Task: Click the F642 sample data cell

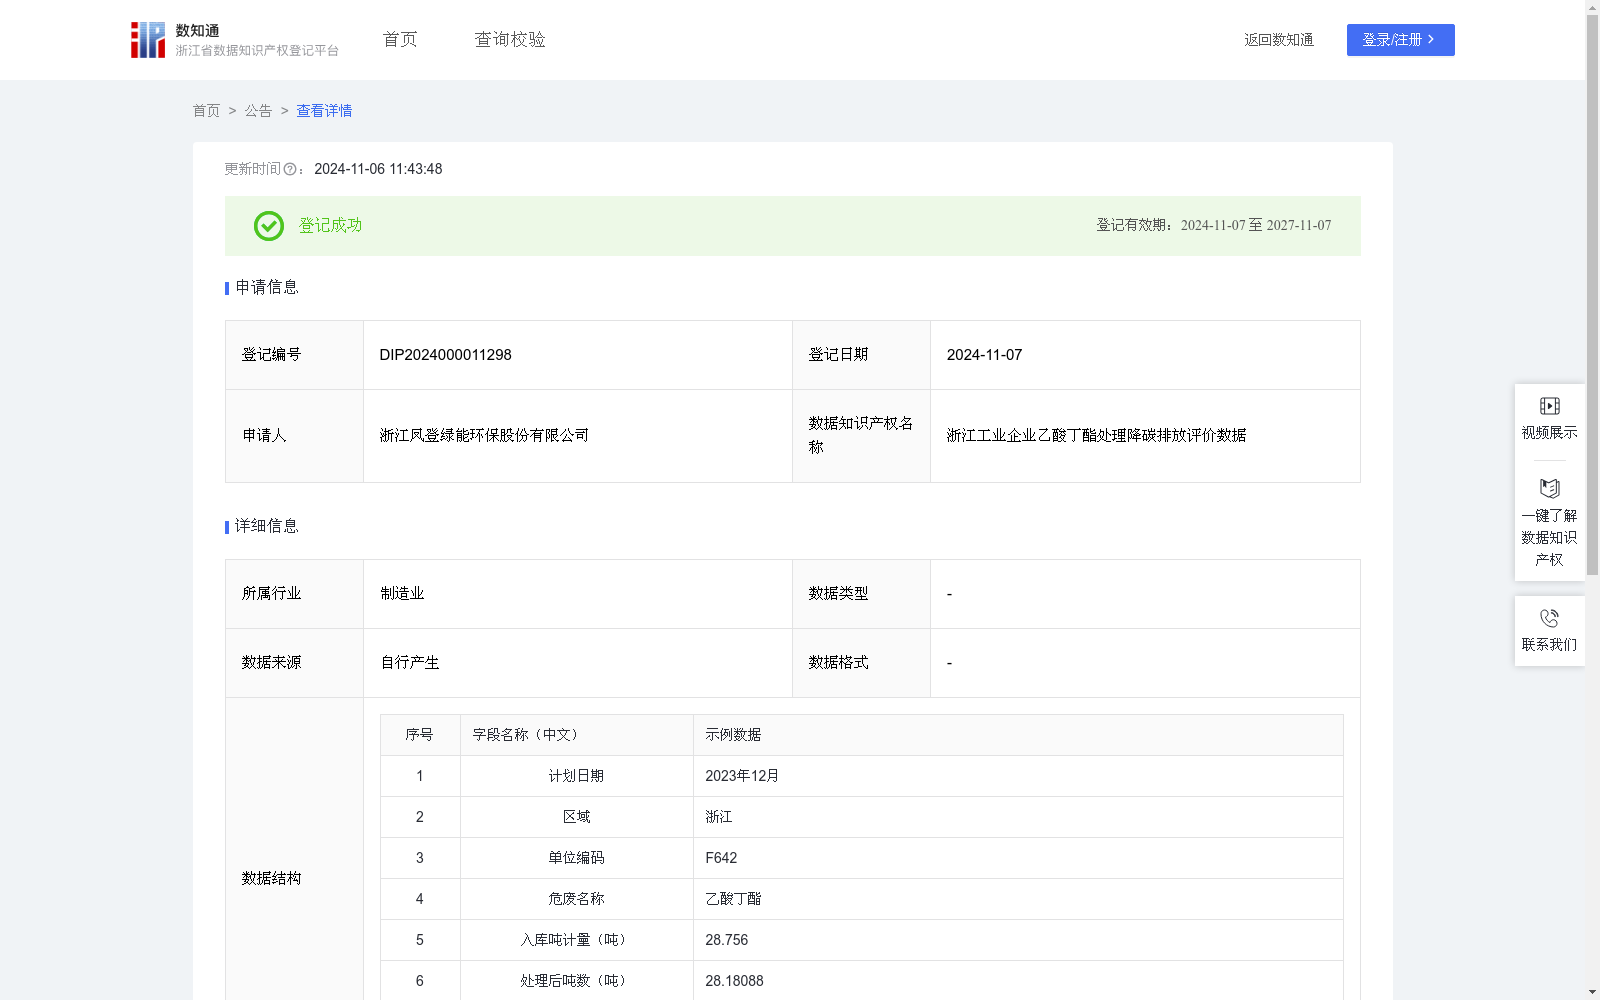Action: [x=1018, y=858]
